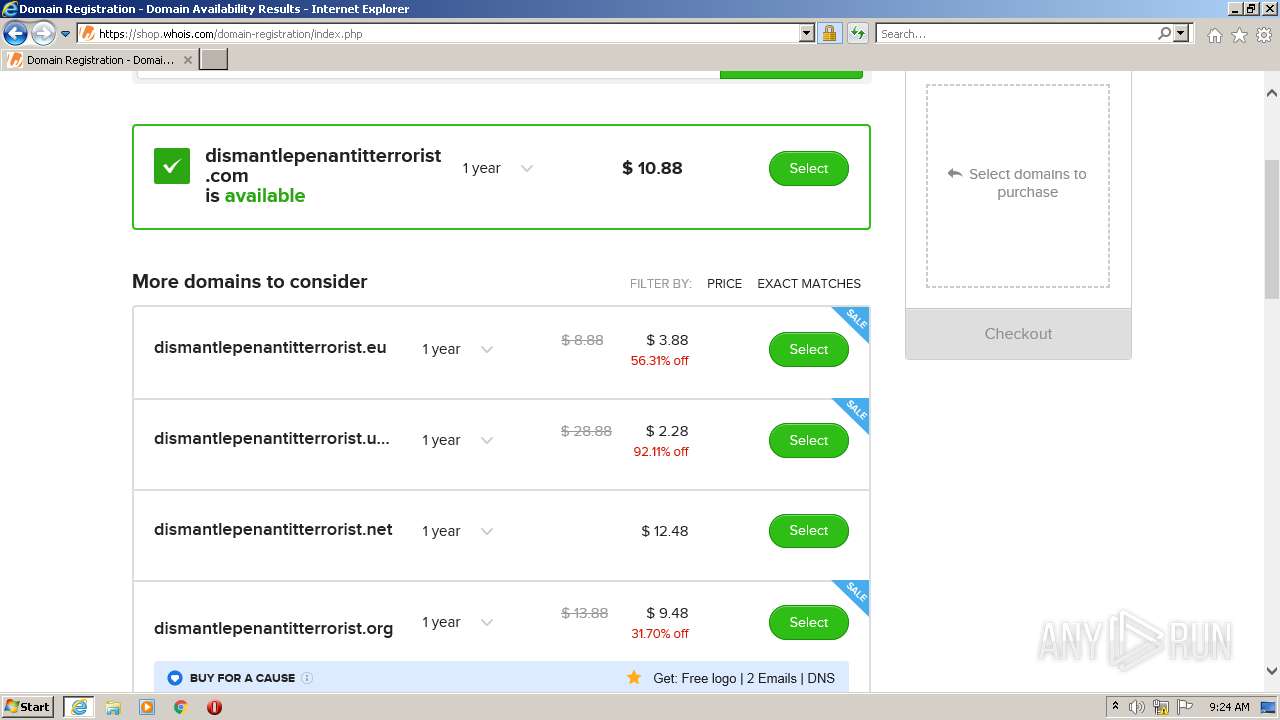Click the Internet Explorer title bar icon
The image size is (1280, 720).
pyautogui.click(x=10, y=9)
